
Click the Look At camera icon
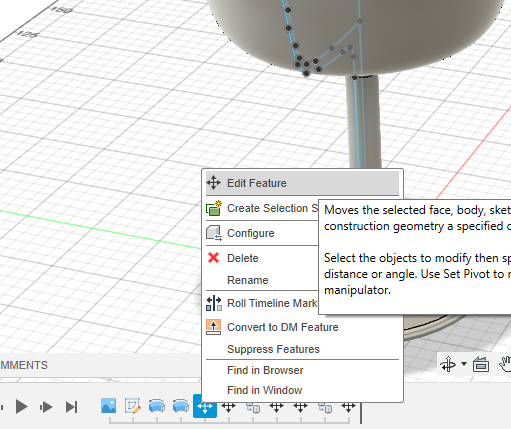tap(481, 364)
